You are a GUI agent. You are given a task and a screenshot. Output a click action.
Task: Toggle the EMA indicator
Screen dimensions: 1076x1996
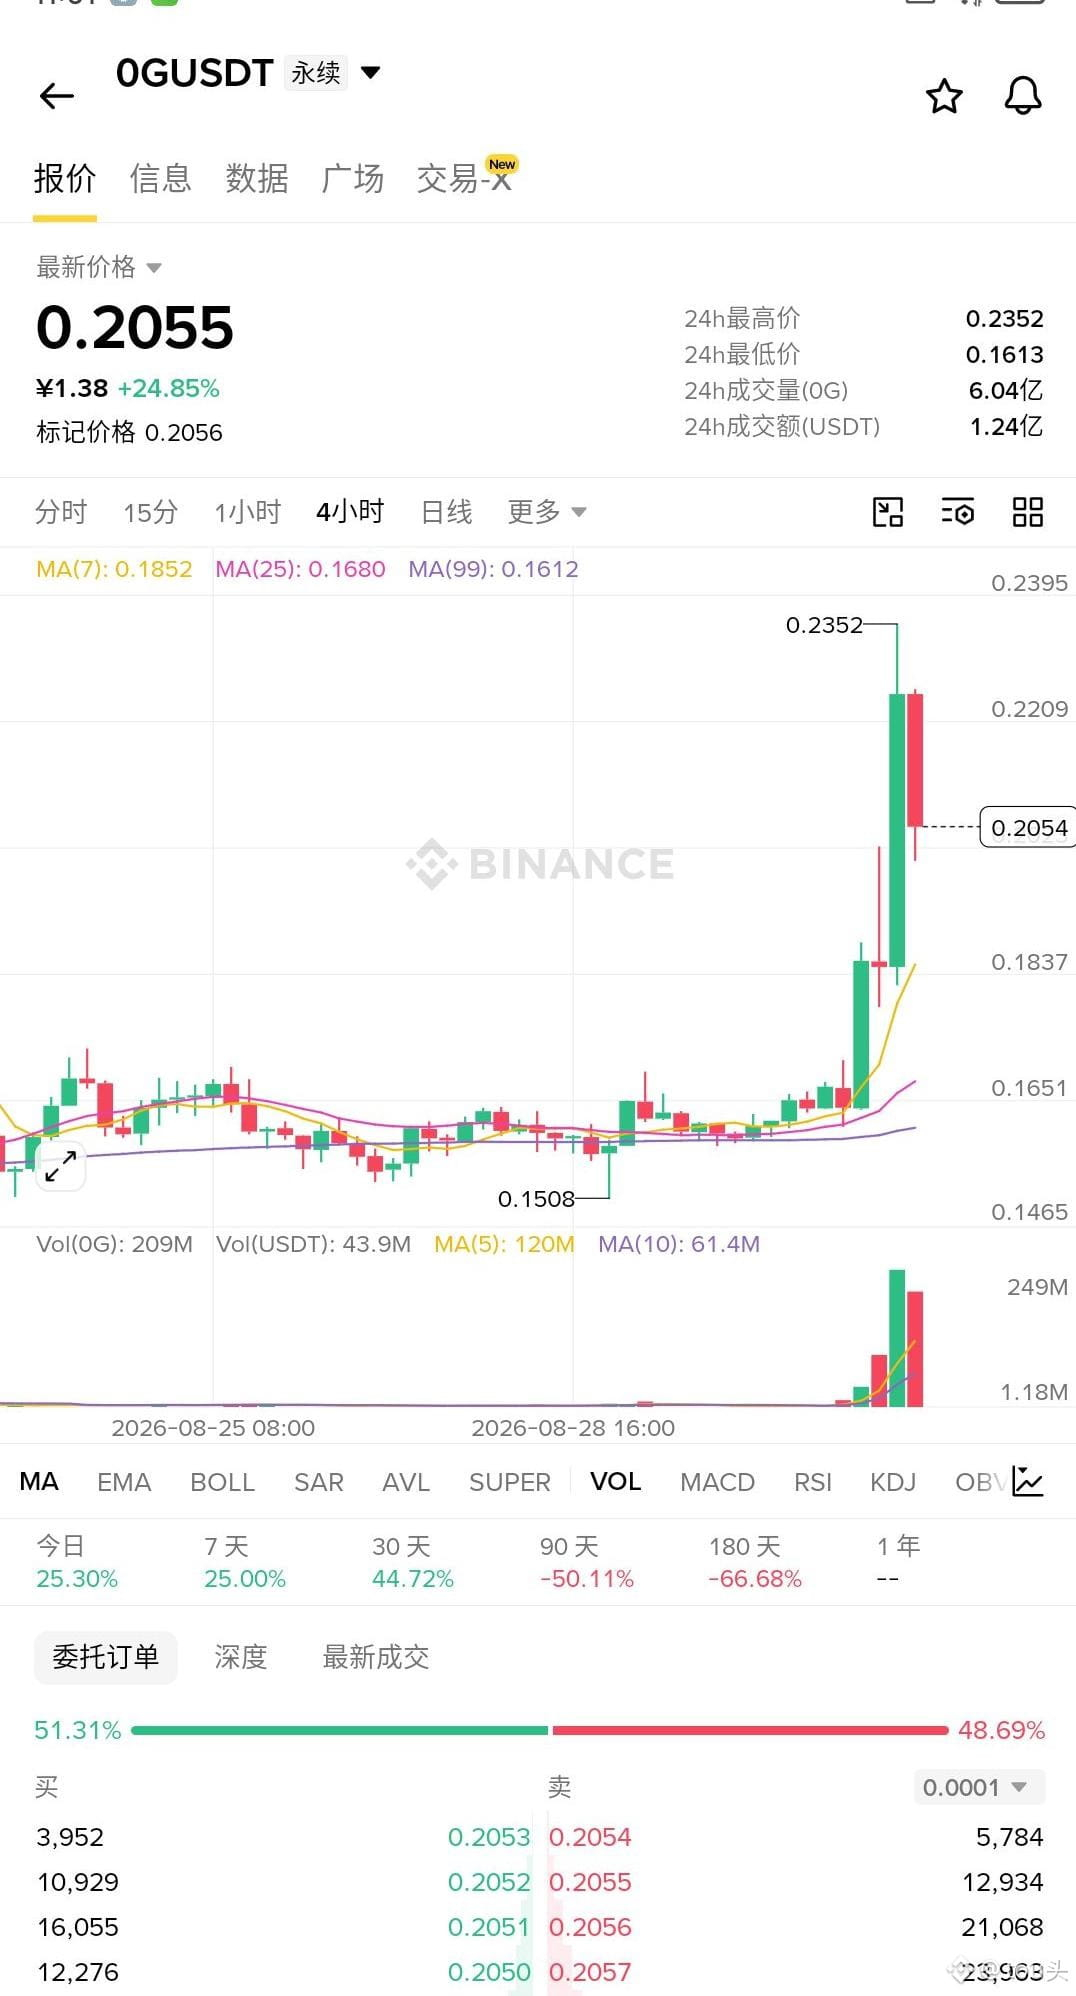124,1482
